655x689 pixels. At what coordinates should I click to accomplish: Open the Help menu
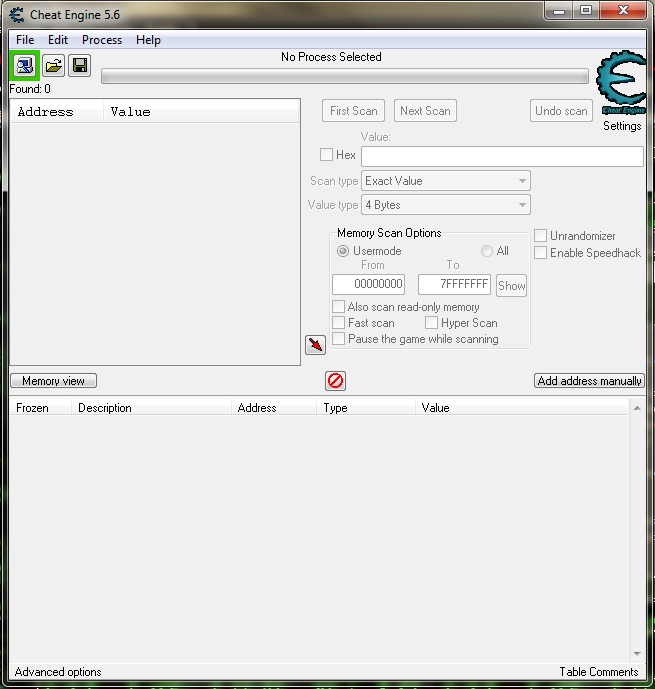[x=148, y=40]
